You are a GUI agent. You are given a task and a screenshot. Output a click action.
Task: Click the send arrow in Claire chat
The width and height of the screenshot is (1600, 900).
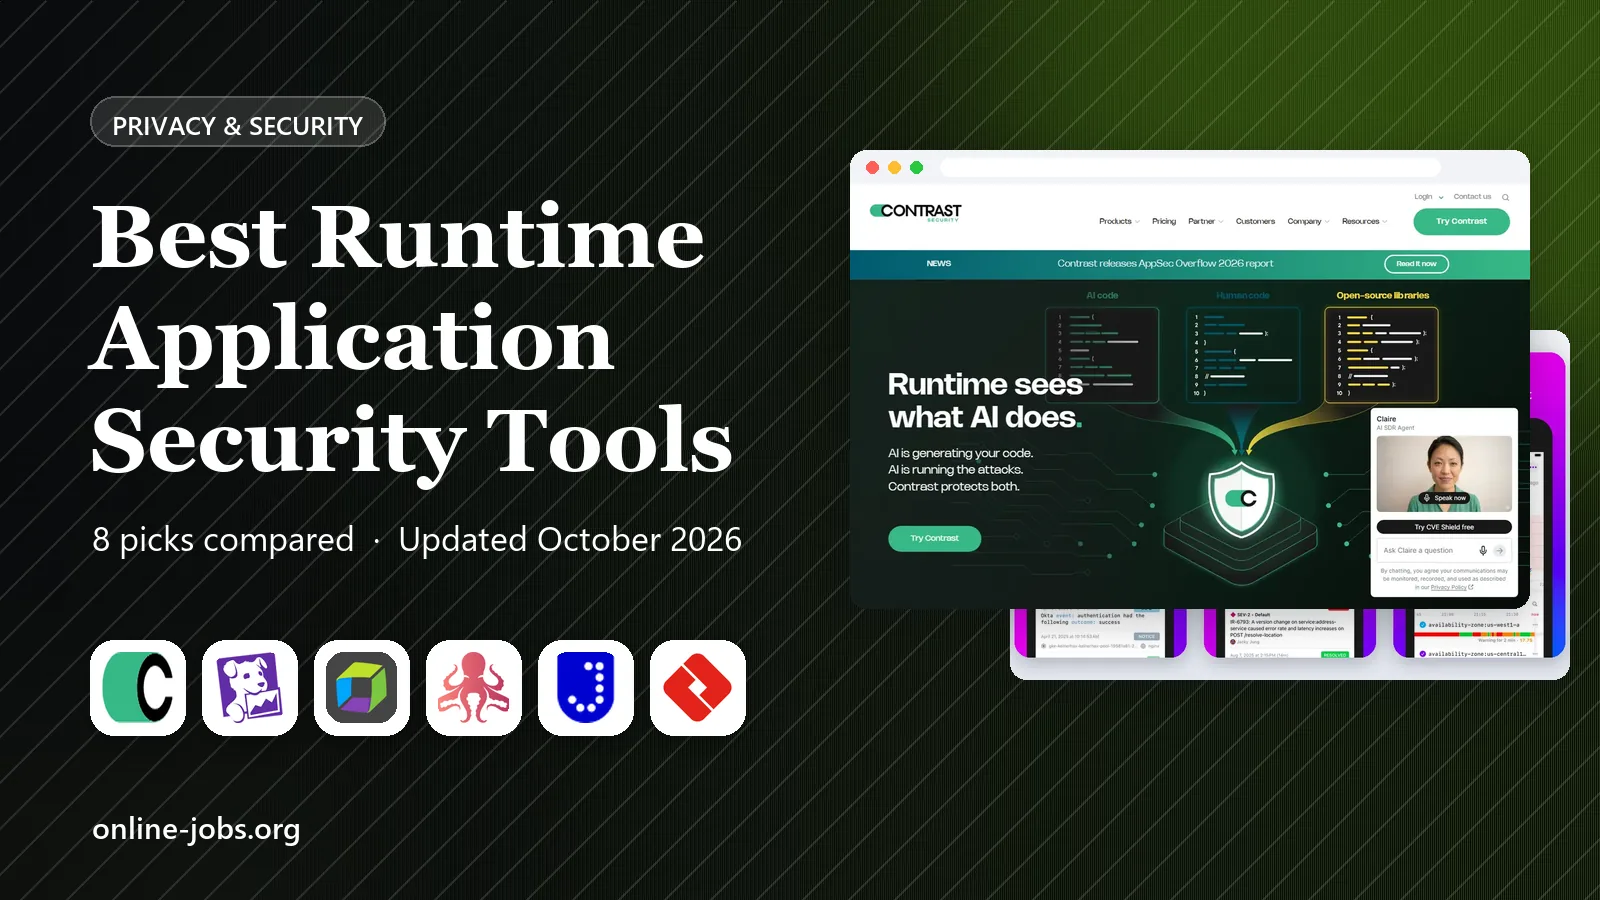[x=1499, y=550]
